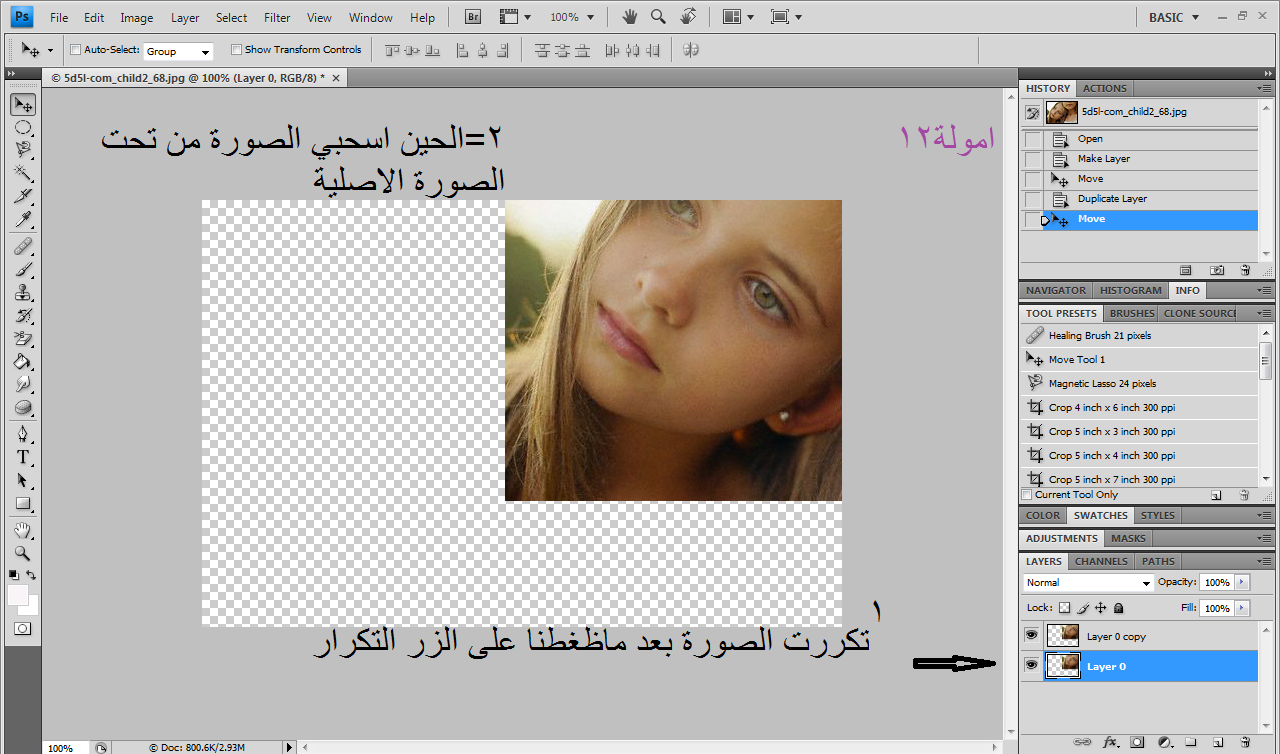Viewport: 1280px width, 754px height.
Task: Enable Show Transform Controls checkbox
Action: pos(236,50)
